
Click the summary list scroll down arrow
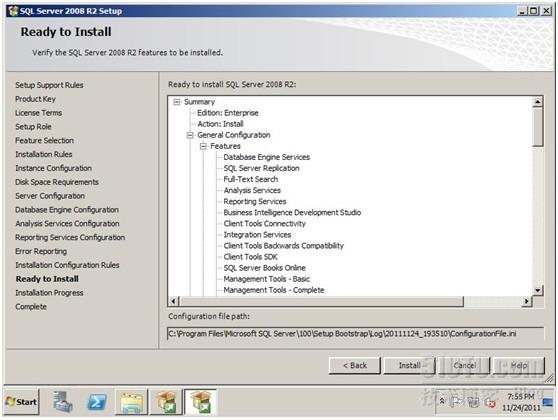click(538, 290)
